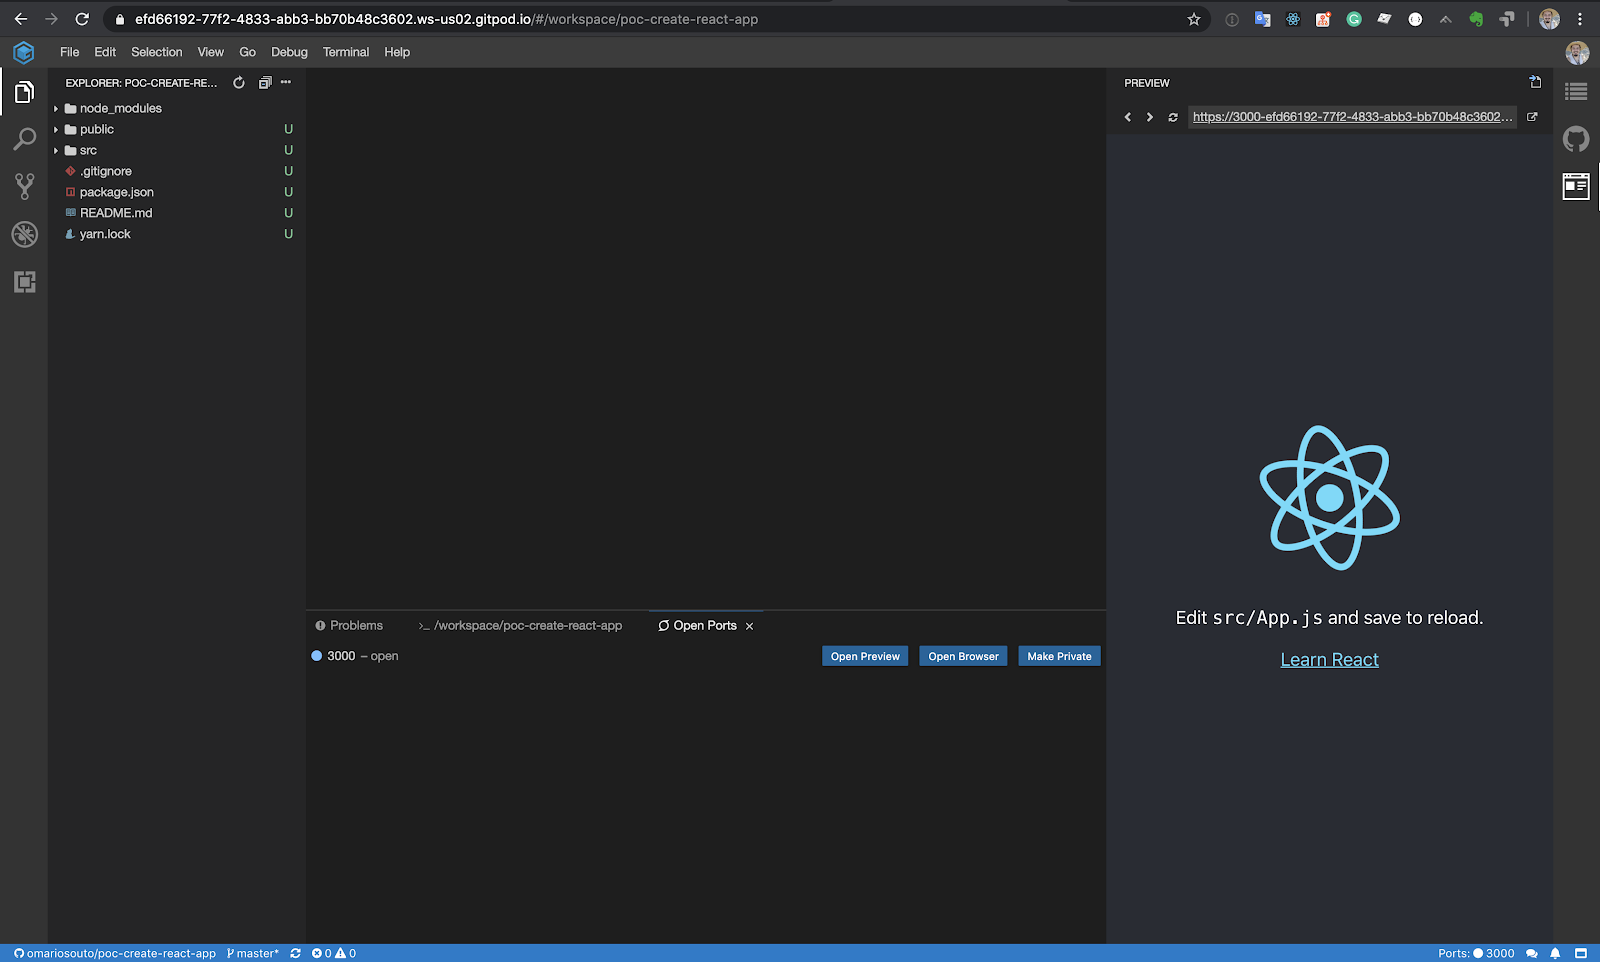Go forward in the Preview panel

click(x=1150, y=117)
